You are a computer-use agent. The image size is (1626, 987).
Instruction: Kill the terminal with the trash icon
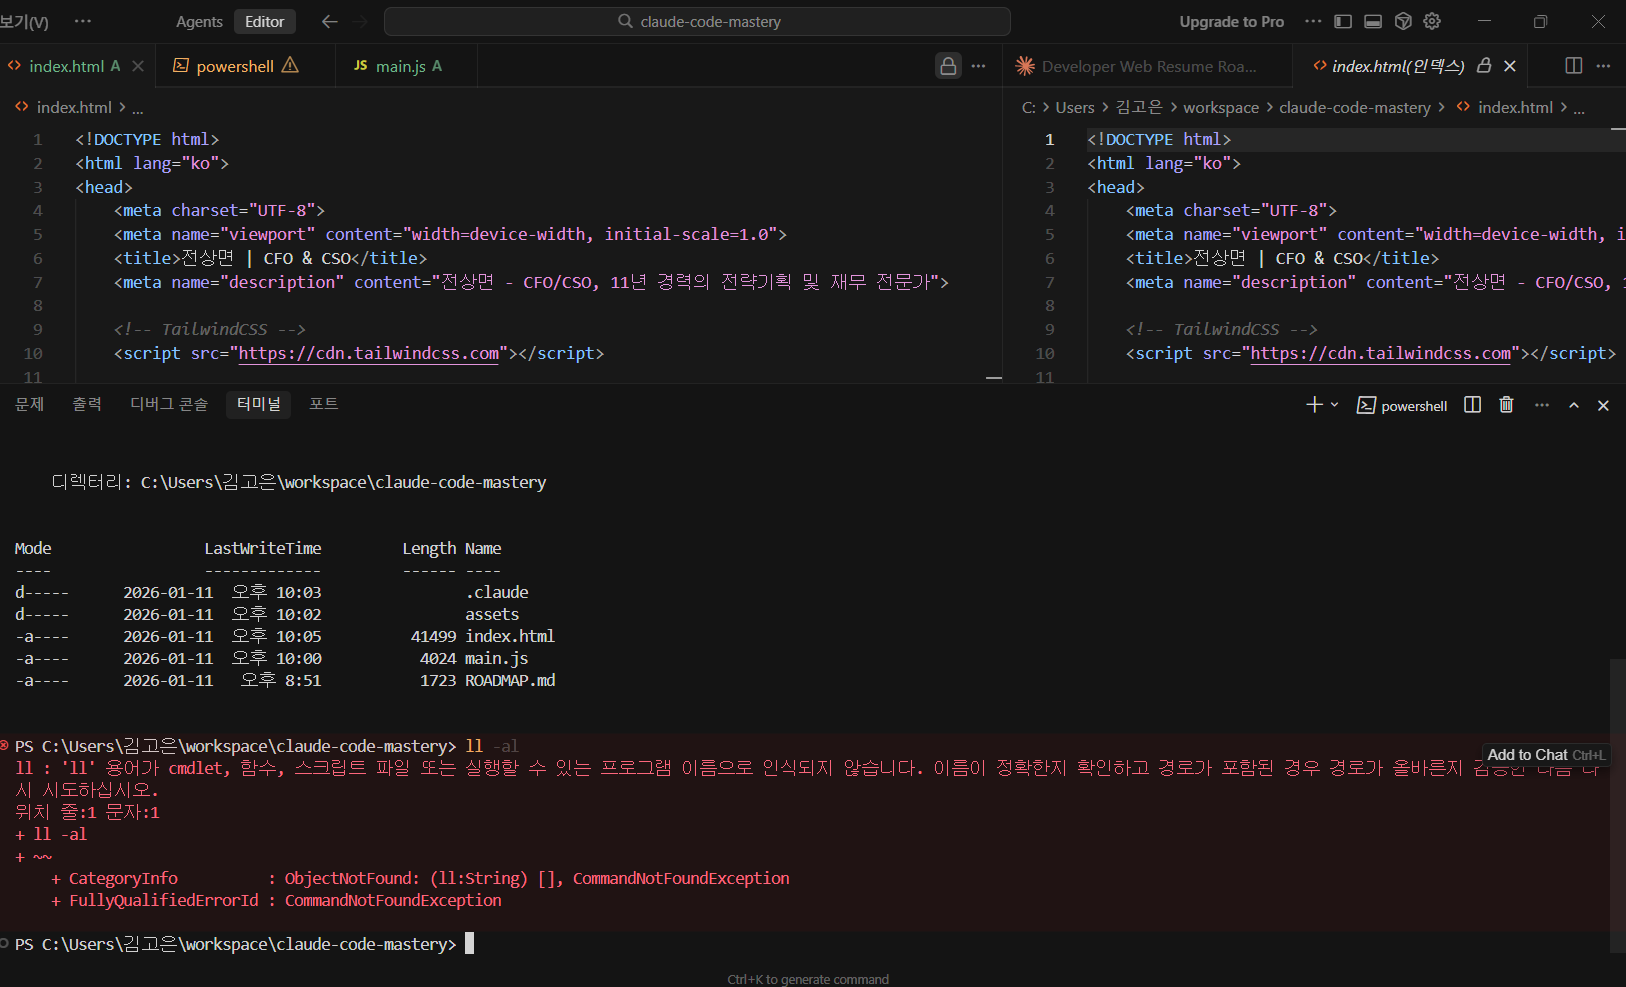(x=1506, y=405)
